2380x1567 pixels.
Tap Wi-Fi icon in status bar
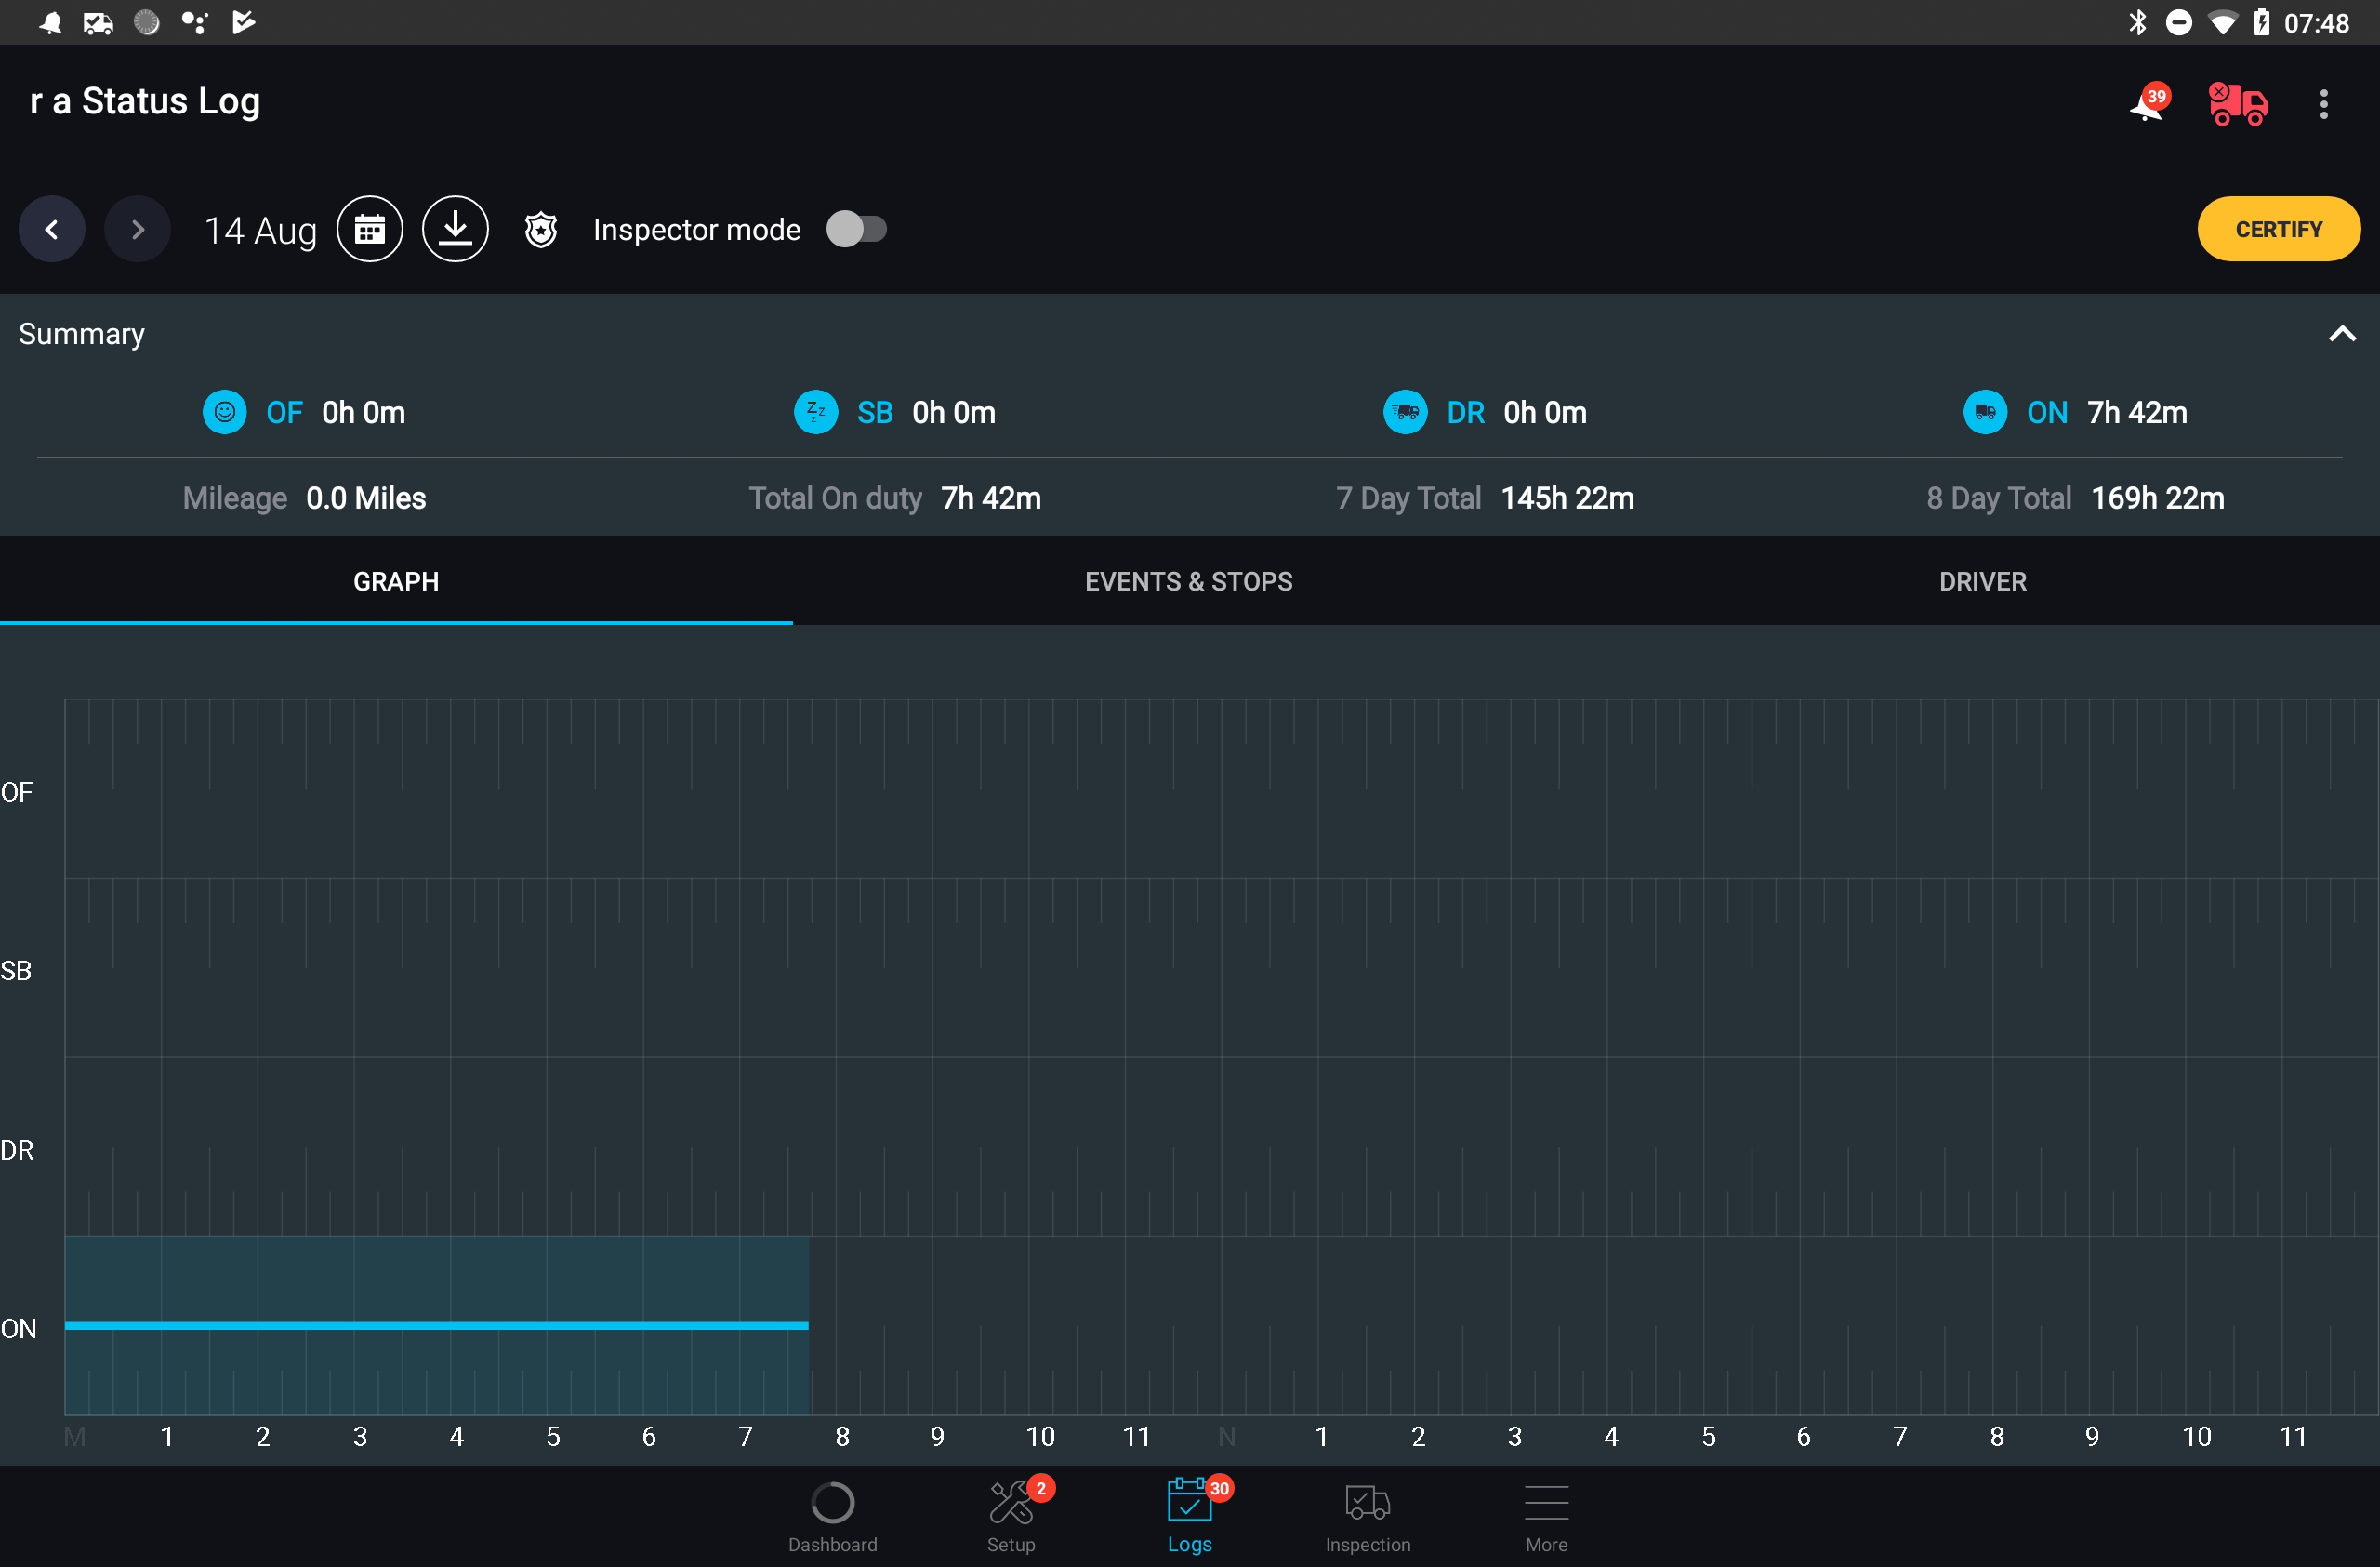(2222, 22)
